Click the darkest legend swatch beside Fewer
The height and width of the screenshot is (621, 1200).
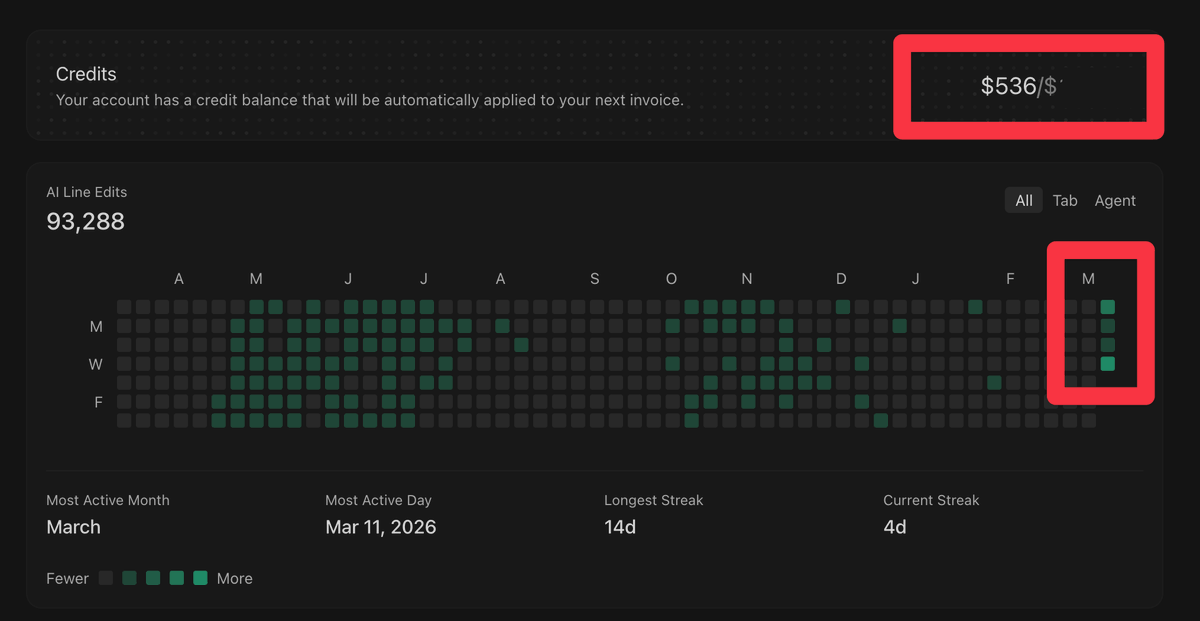(x=106, y=578)
